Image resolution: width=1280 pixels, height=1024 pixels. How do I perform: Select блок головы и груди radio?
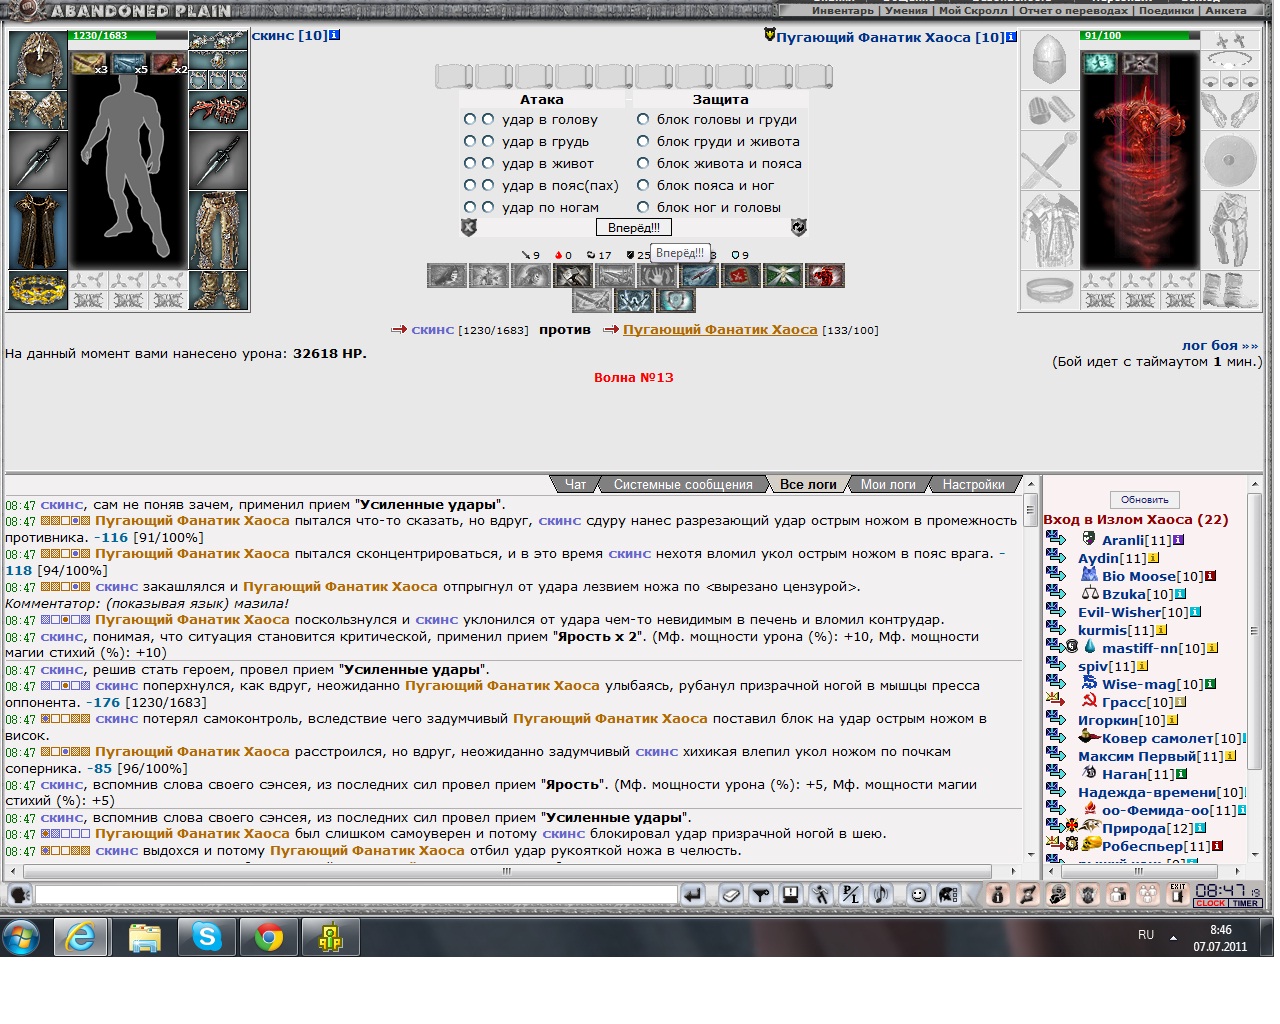[643, 119]
